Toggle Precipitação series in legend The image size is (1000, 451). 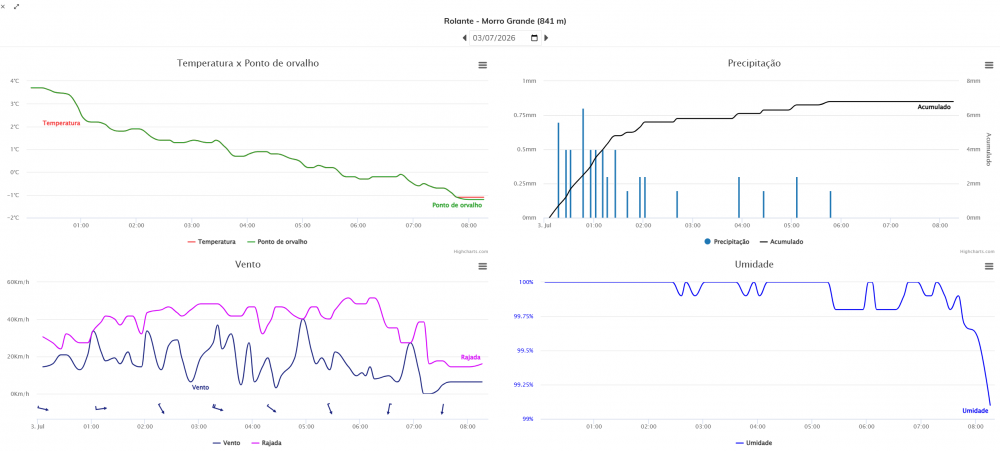pyautogui.click(x=727, y=242)
